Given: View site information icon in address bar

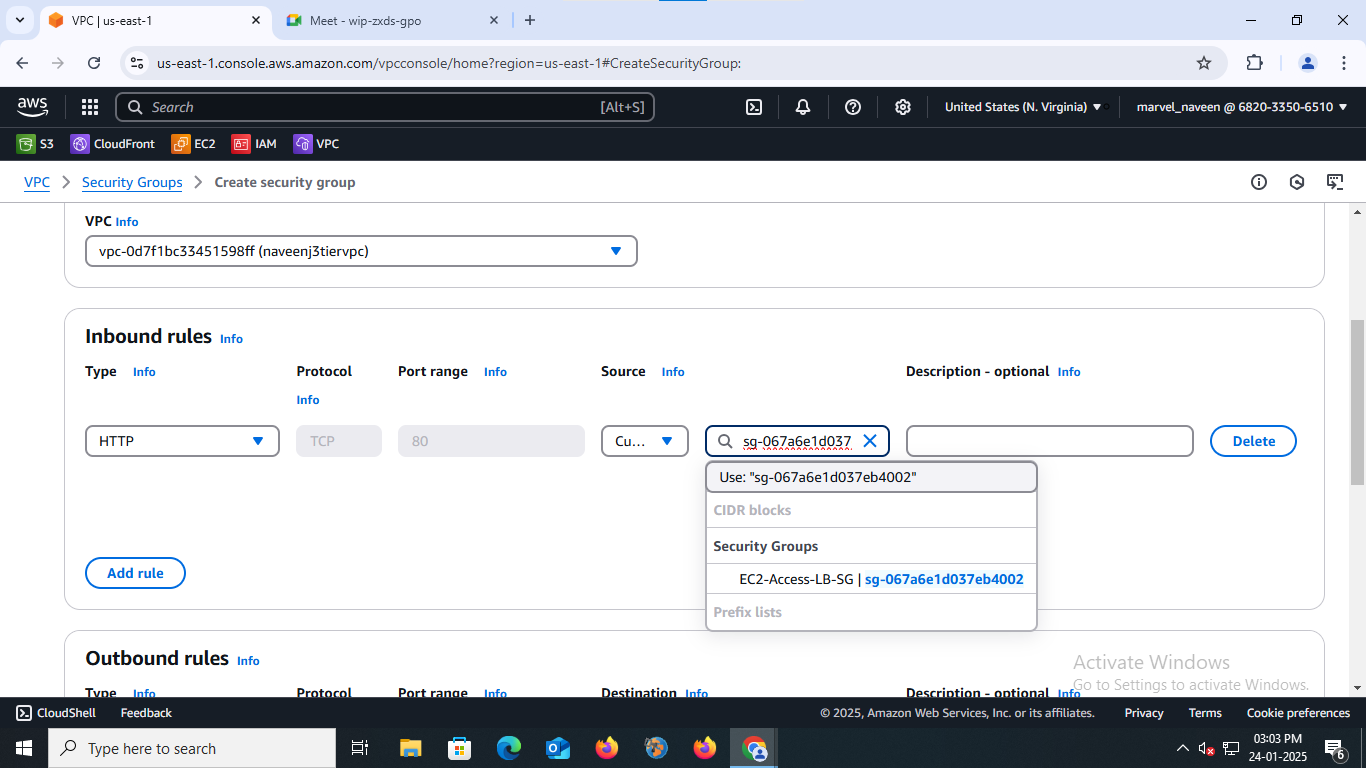Looking at the screenshot, I should 139,63.
